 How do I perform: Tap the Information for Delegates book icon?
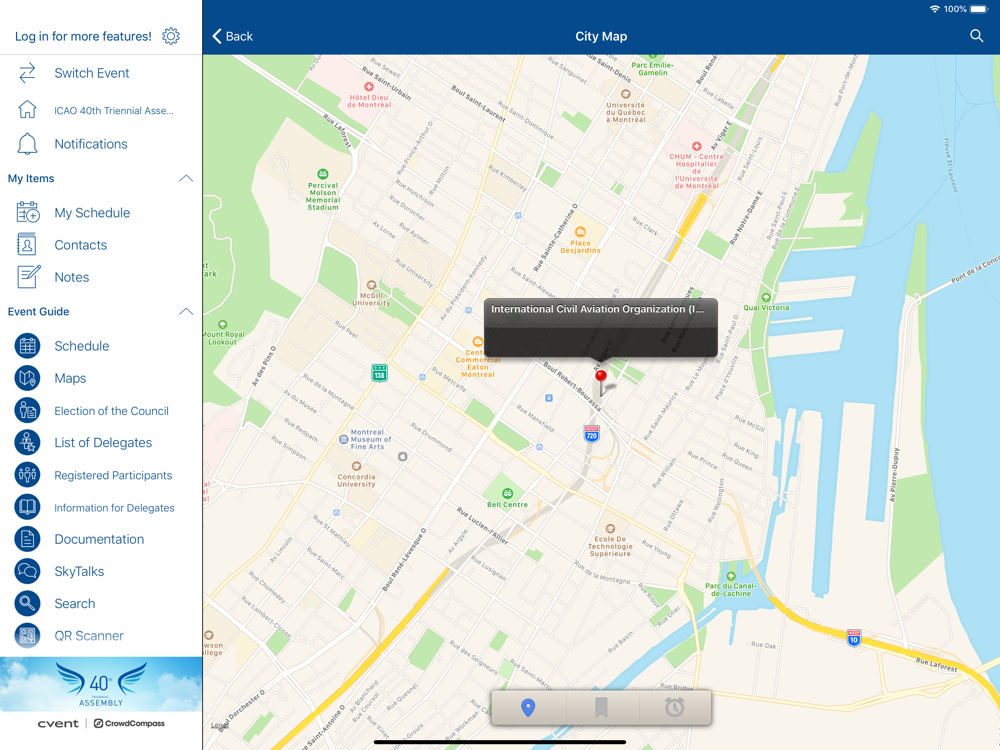pos(27,507)
